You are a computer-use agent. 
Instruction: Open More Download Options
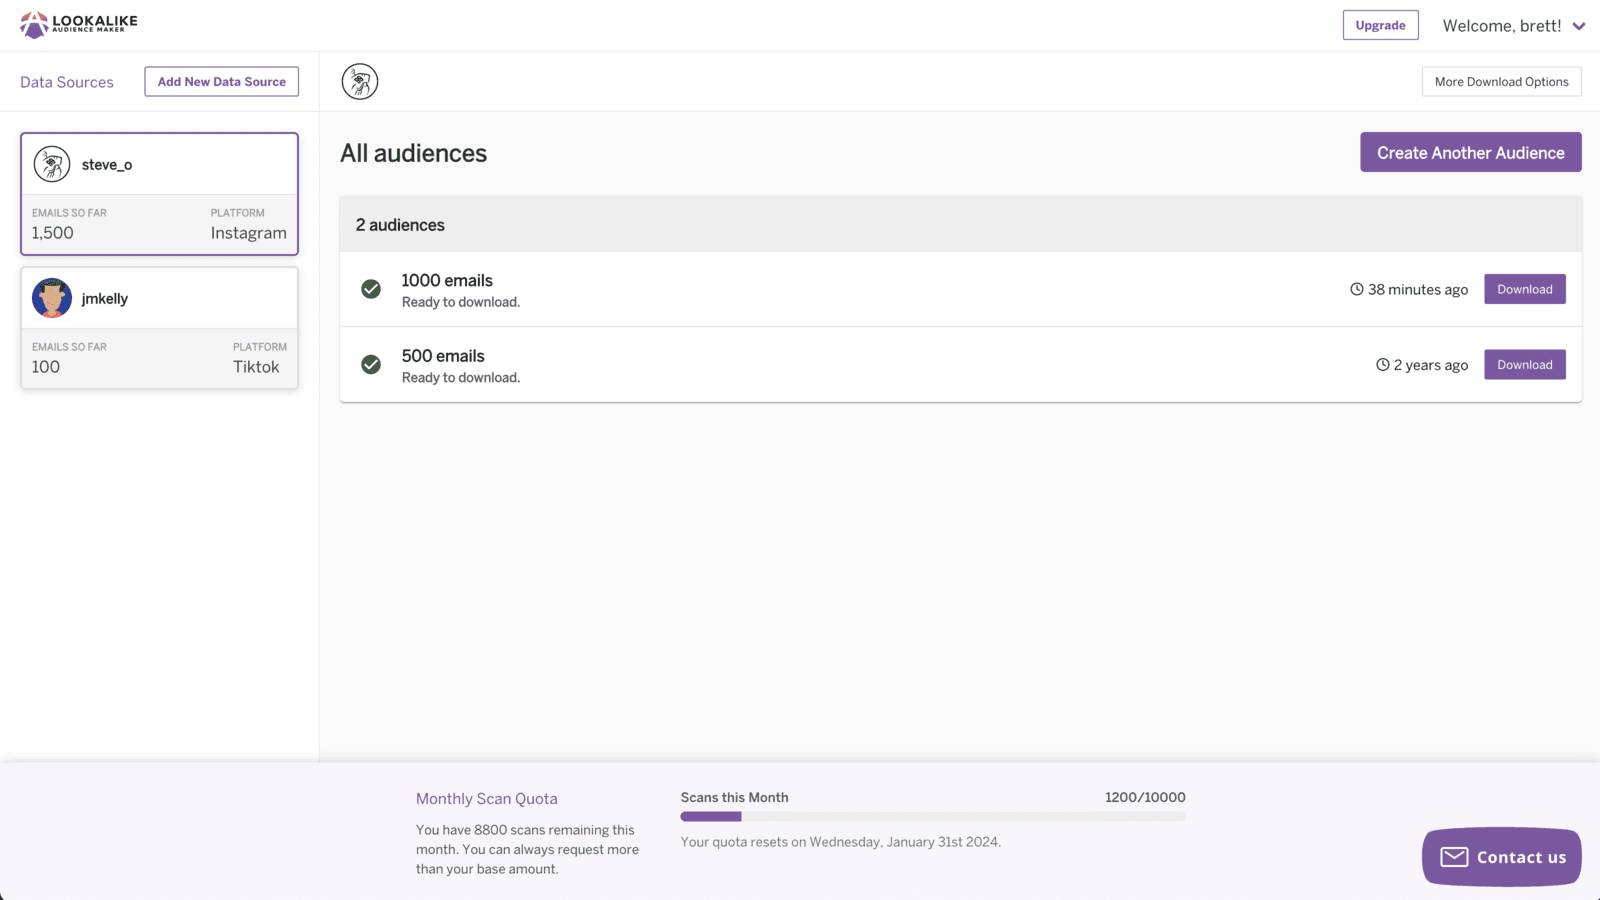tap(1501, 81)
